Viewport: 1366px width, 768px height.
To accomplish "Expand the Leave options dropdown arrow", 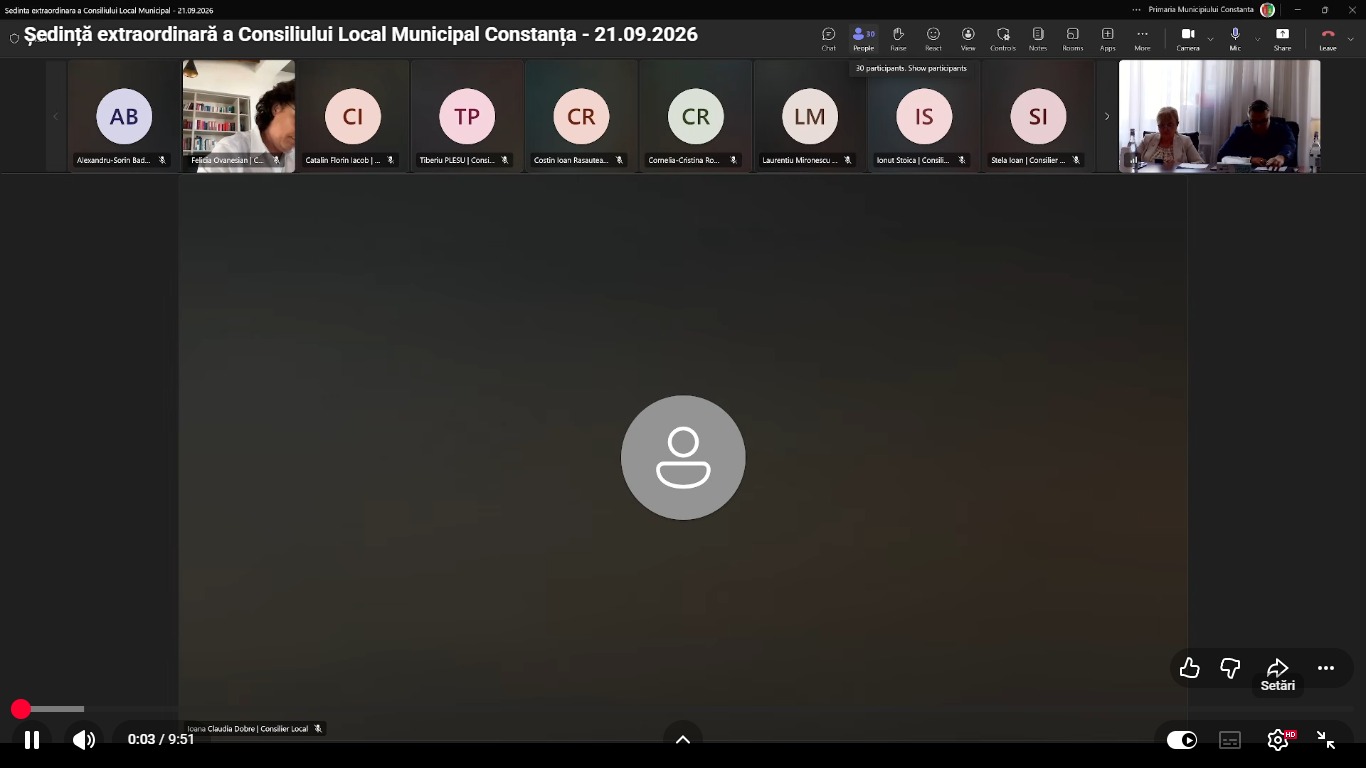I will [1351, 39].
